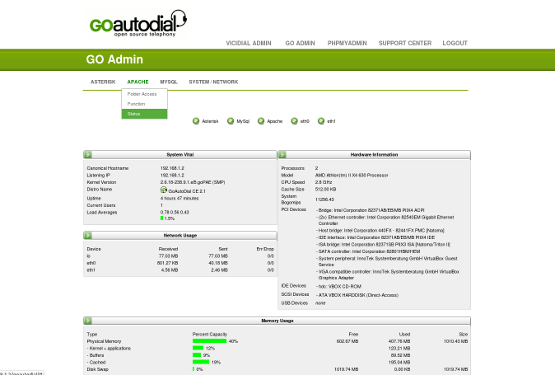Click the Memory Usage panel title
This screenshot has height=375, width=555.
pos(277,321)
